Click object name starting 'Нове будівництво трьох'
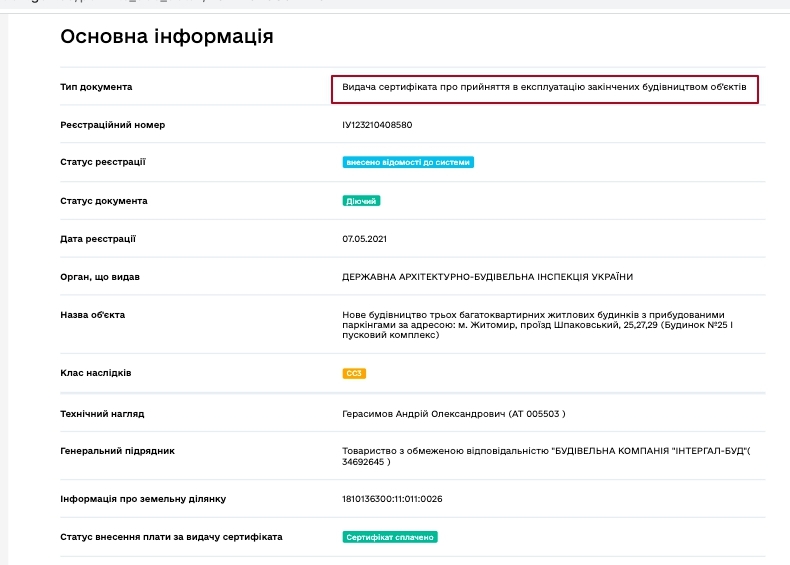This screenshot has height=565, width=790. click(538, 325)
